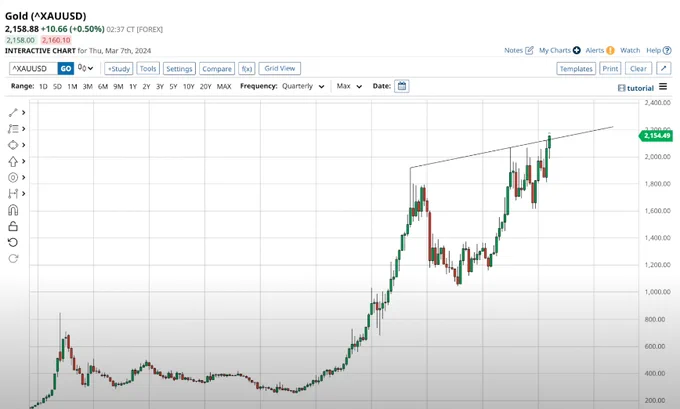
Task: Set range to 5Y
Action: [x=173, y=86]
